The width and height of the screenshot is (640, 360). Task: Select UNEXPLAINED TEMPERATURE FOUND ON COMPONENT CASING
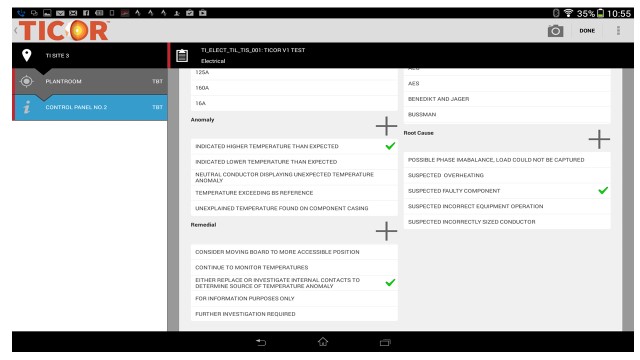294,208
